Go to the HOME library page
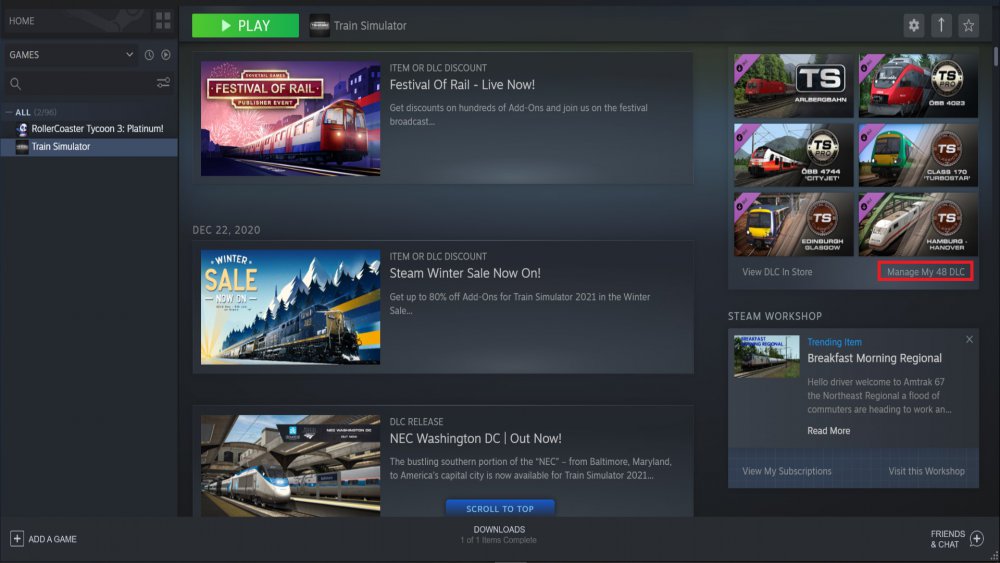This screenshot has height=563, width=1000. click(22, 21)
